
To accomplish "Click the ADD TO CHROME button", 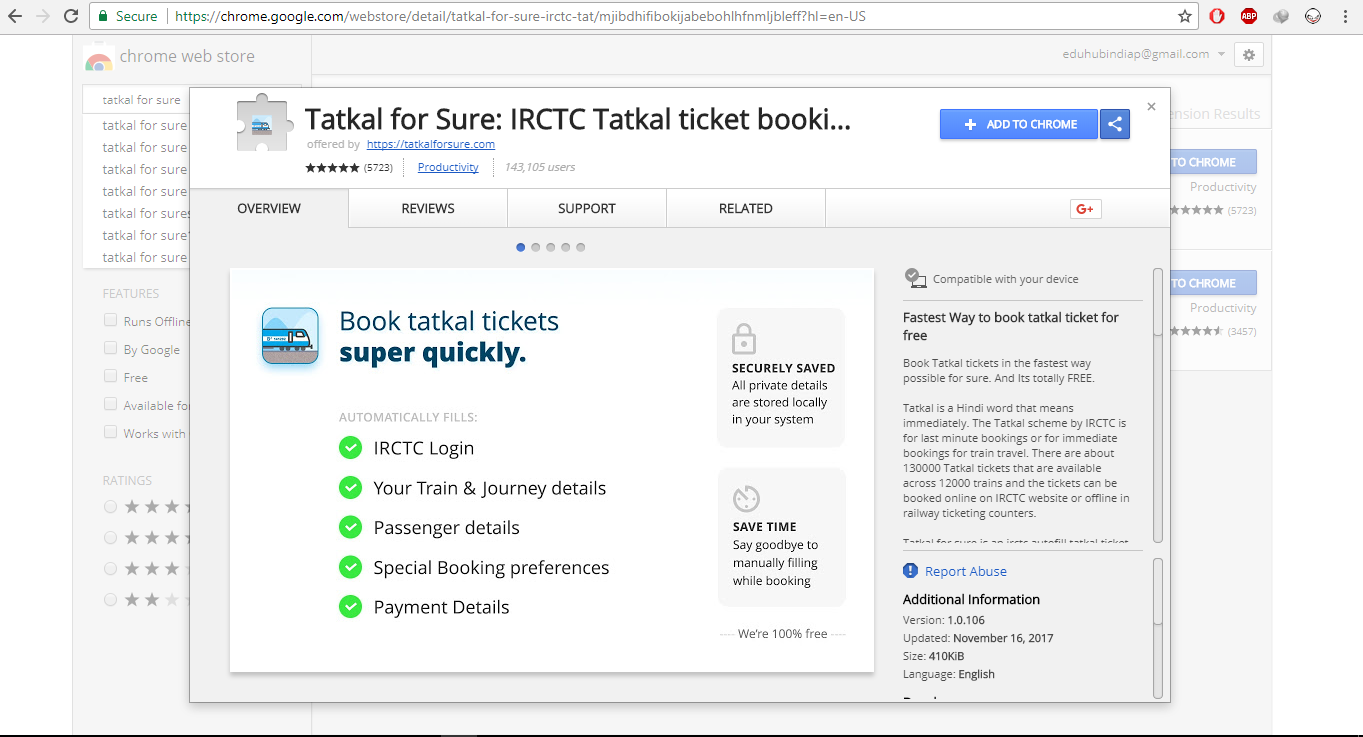I will (x=1018, y=124).
